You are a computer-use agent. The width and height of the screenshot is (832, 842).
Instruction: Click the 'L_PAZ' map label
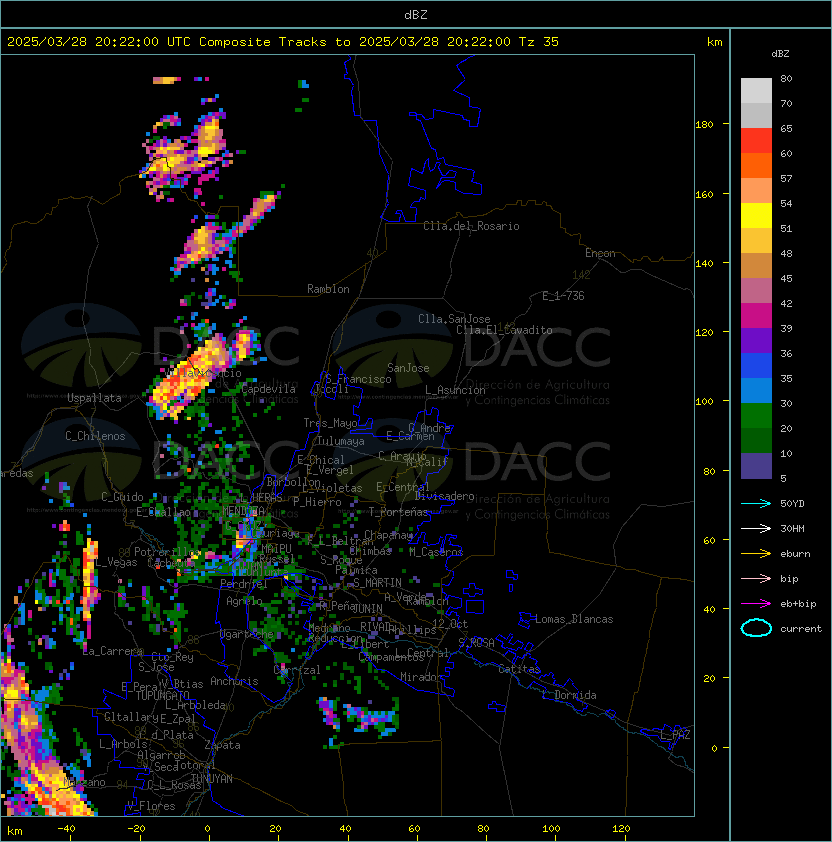pyautogui.click(x=675, y=735)
